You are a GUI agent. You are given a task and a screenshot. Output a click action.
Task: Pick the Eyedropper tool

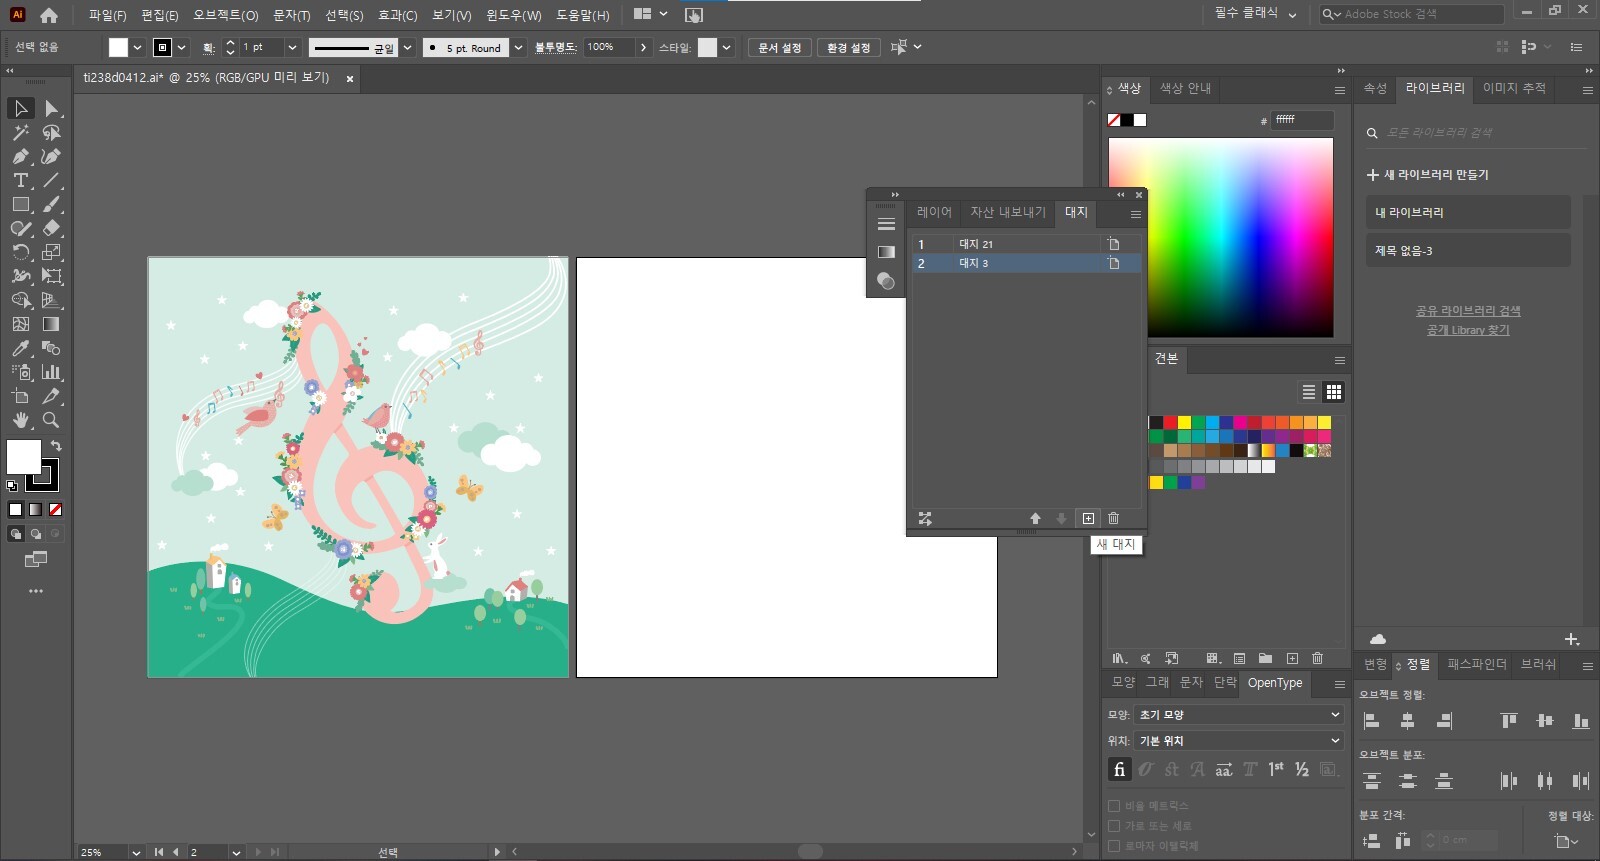coord(20,348)
